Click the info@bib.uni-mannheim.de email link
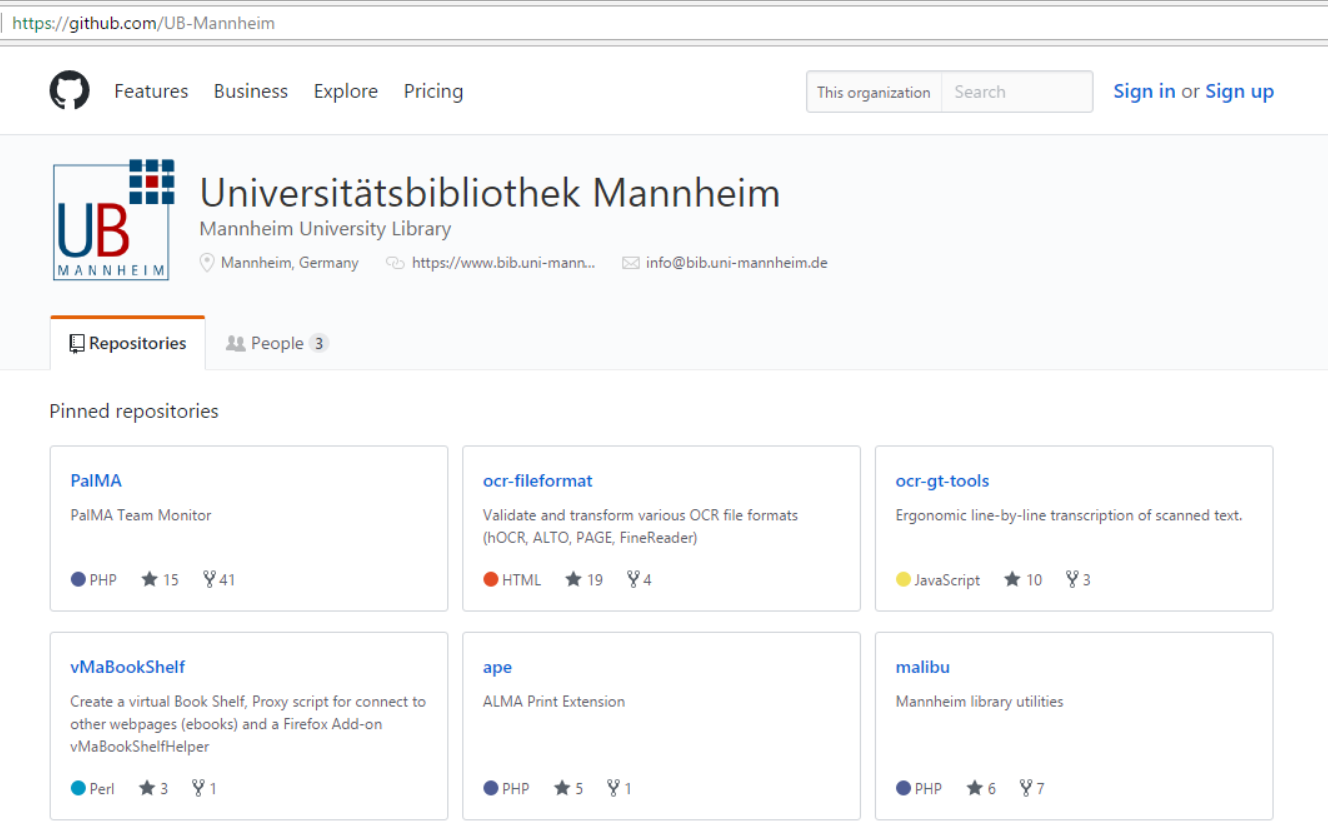The image size is (1328, 839). point(737,263)
